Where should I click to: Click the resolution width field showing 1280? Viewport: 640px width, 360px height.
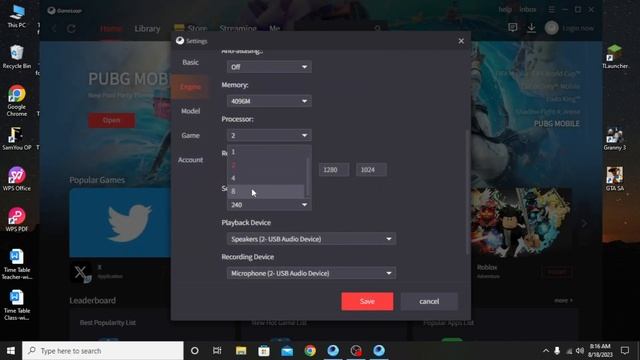[x=334, y=170]
